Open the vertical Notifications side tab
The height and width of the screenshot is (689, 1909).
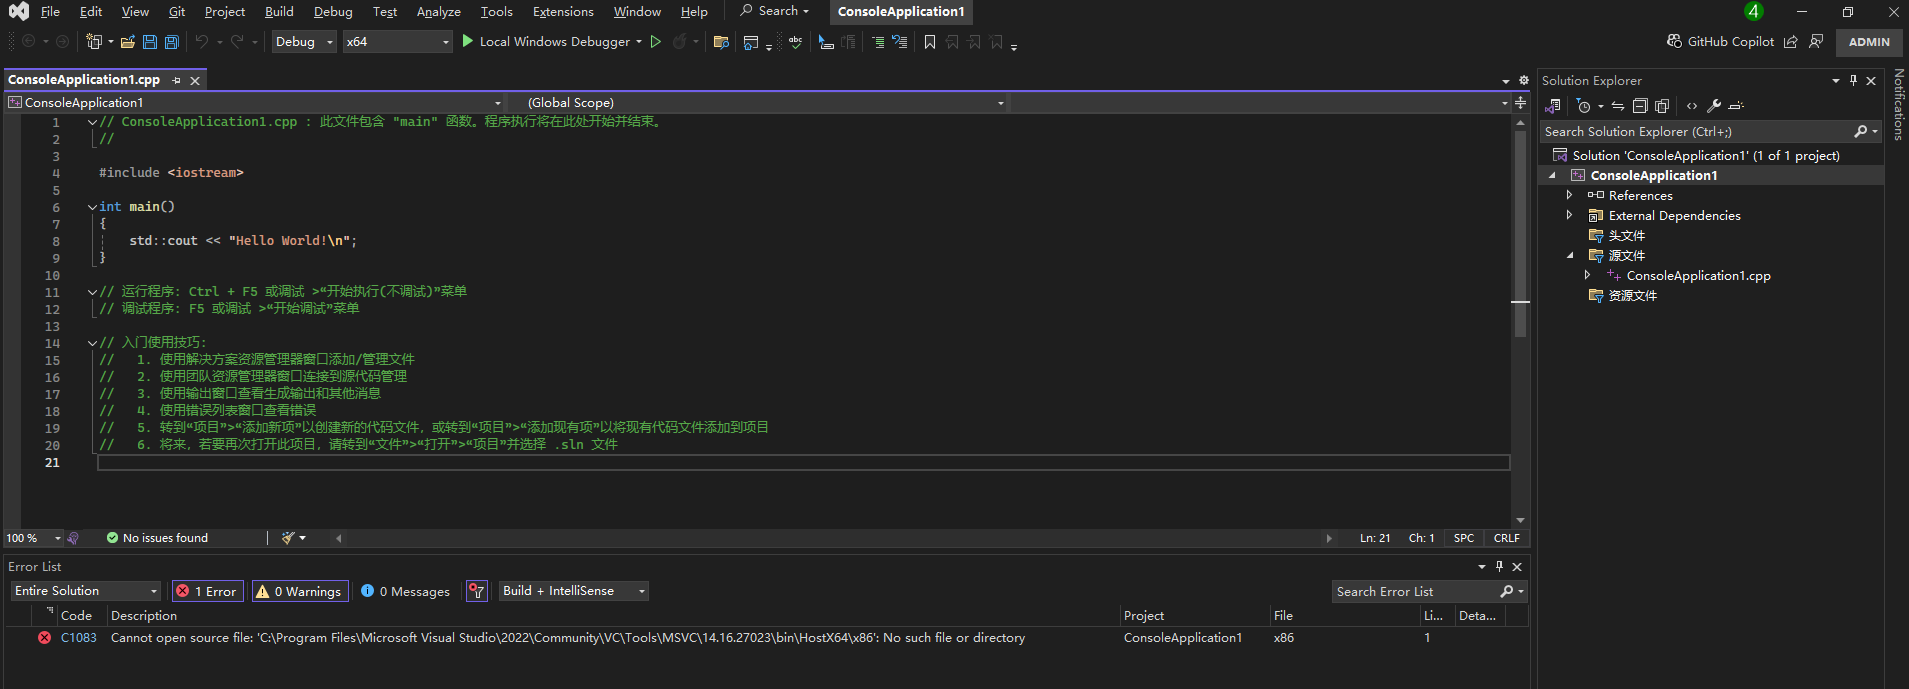[x=1898, y=104]
